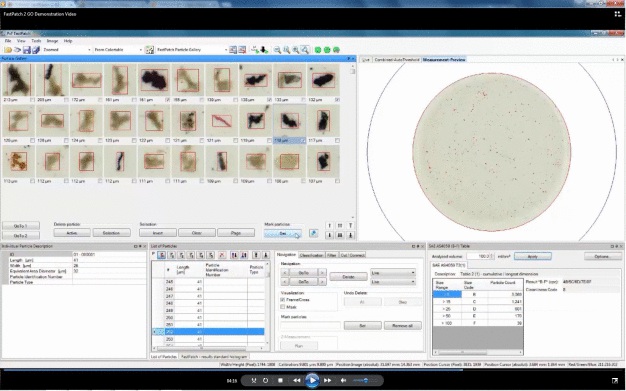The image size is (626, 391).
Task: Click the first highlighted sort icon in List of Particles
Action: [162, 255]
